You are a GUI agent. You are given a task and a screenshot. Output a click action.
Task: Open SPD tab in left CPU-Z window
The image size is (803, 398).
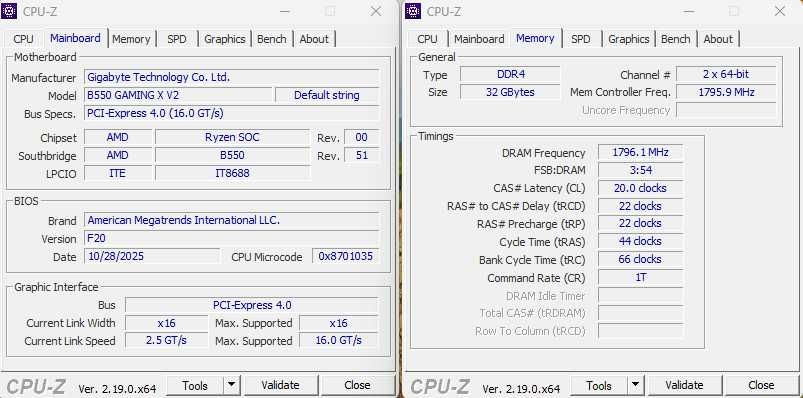pyautogui.click(x=177, y=39)
